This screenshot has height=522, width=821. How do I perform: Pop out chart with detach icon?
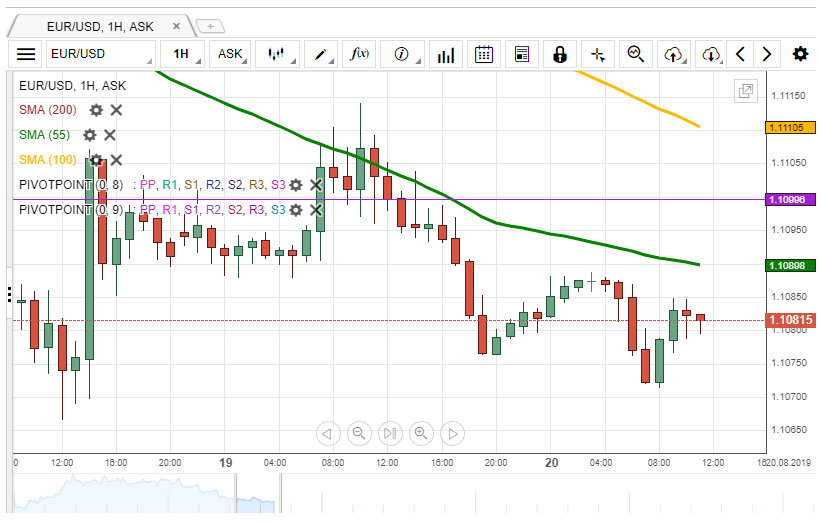click(x=746, y=92)
